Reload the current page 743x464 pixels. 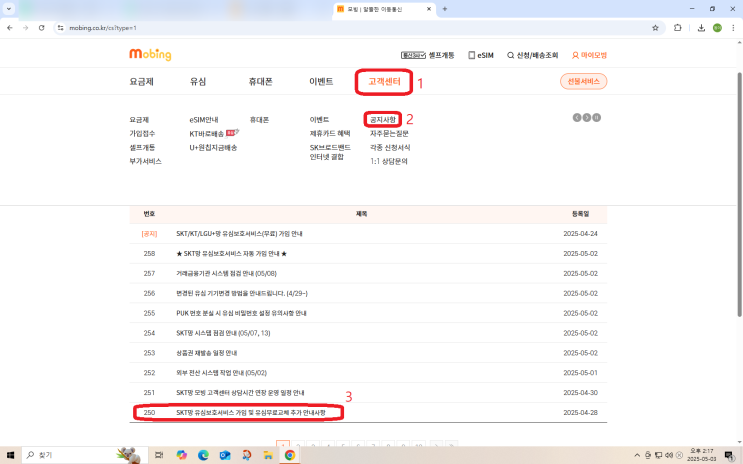click(42, 28)
